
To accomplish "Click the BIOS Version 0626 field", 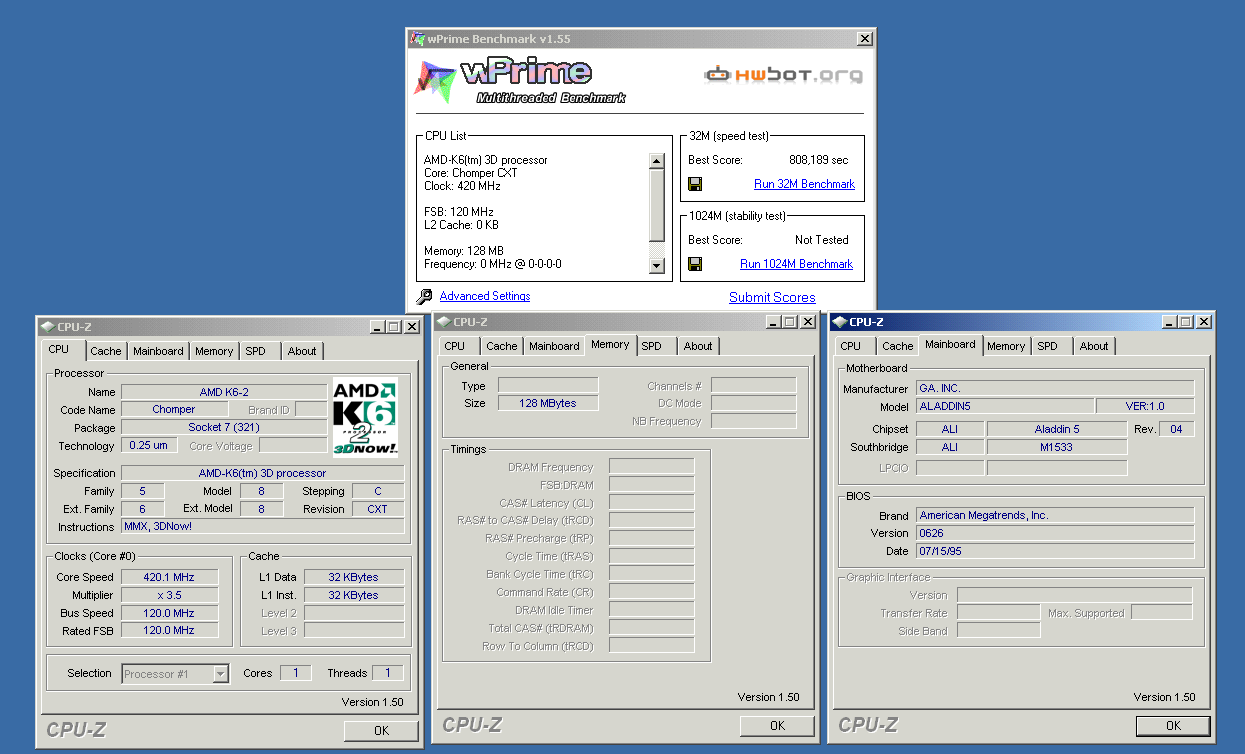I will click(1055, 533).
